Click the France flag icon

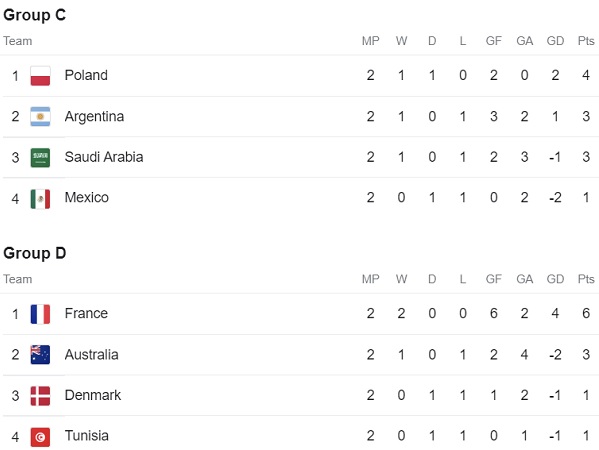[40, 314]
